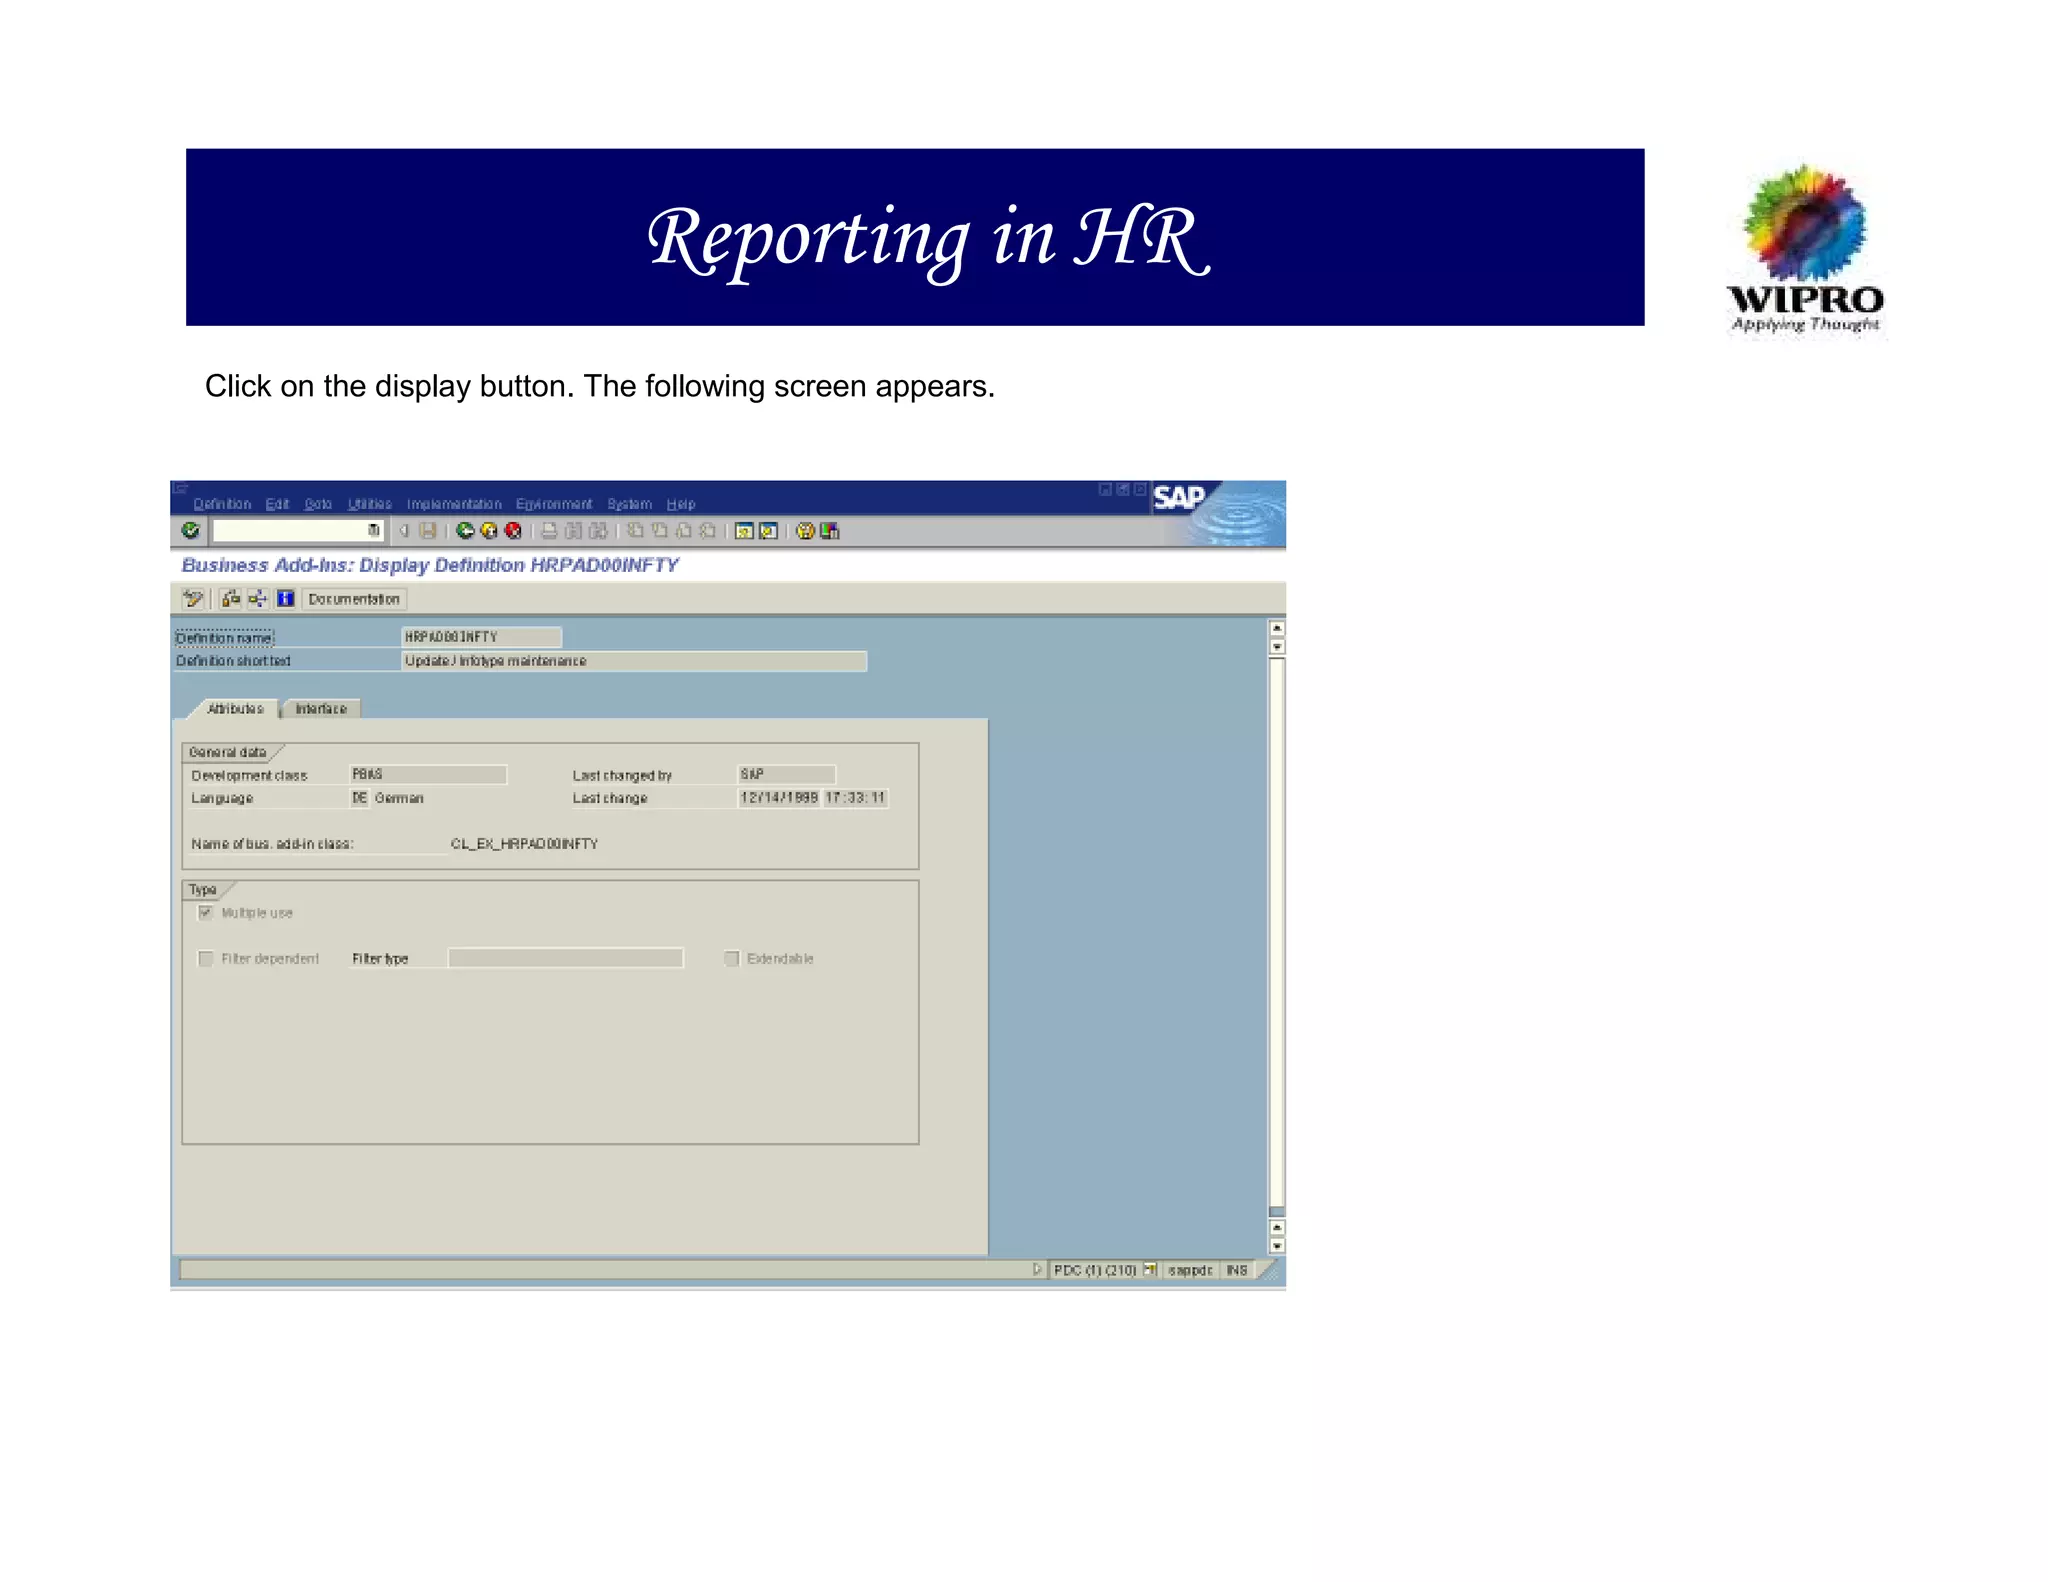The image size is (2048, 1582).
Task: Click the Documentation button
Action: coord(354,599)
